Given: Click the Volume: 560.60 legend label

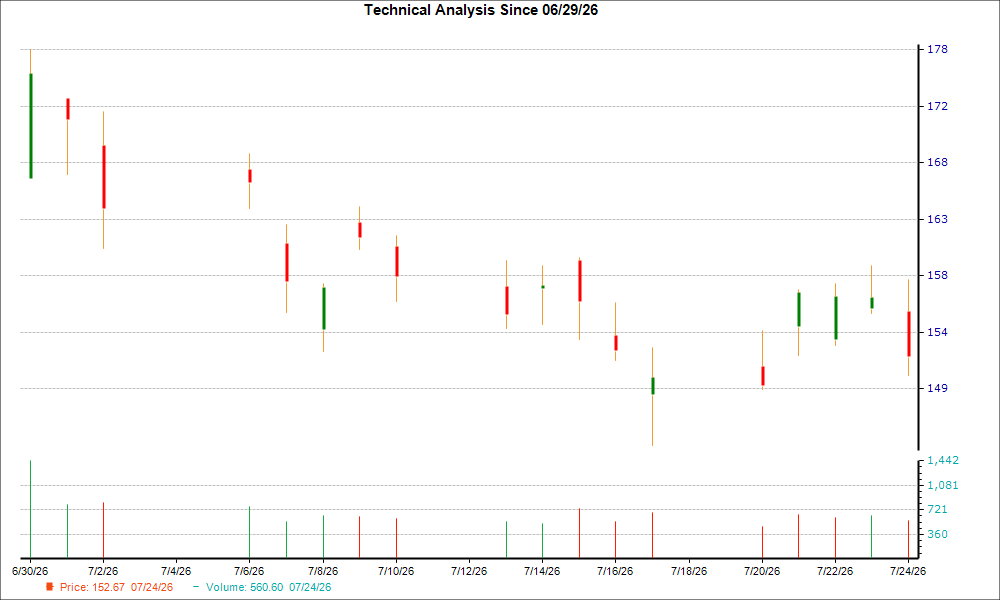Looking at the screenshot, I should 268,587.
